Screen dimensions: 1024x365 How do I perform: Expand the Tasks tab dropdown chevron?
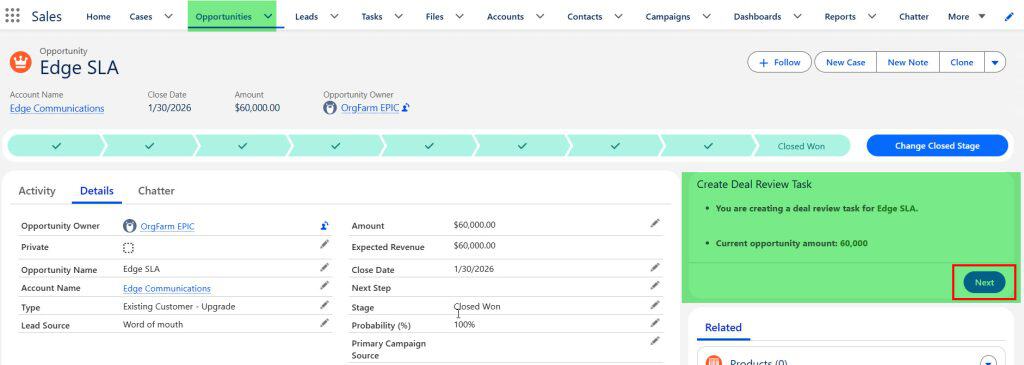399,16
